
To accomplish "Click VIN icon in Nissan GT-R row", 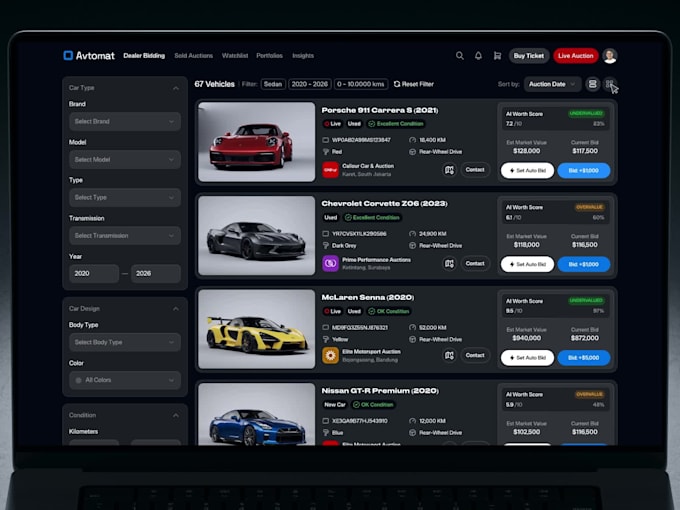I will coord(326,421).
